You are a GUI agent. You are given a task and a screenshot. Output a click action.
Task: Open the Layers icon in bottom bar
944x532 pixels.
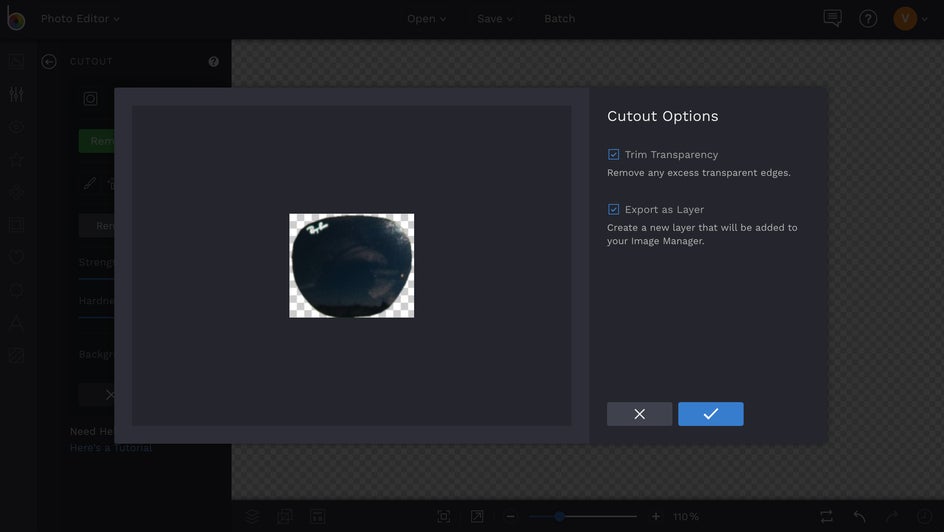[252, 516]
